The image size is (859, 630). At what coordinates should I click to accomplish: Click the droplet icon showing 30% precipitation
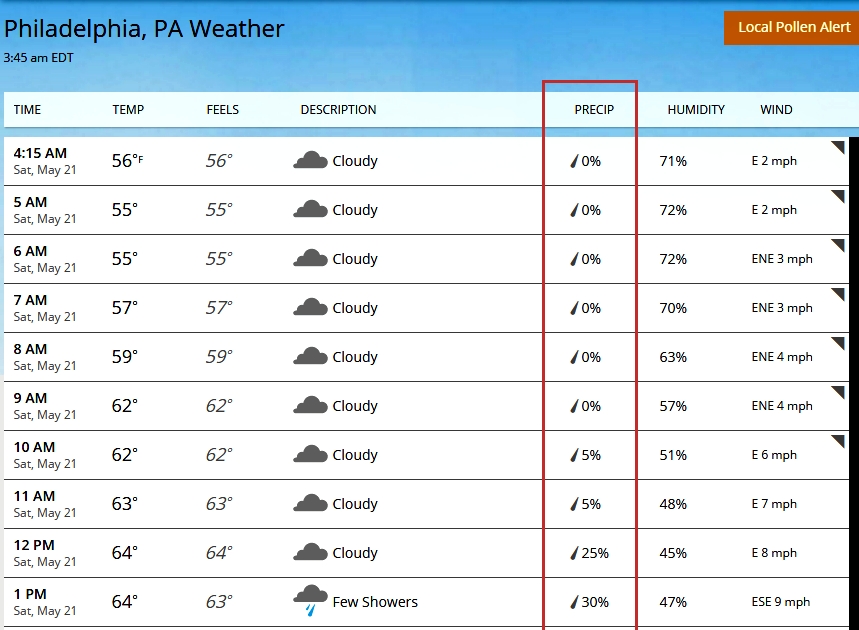point(574,602)
